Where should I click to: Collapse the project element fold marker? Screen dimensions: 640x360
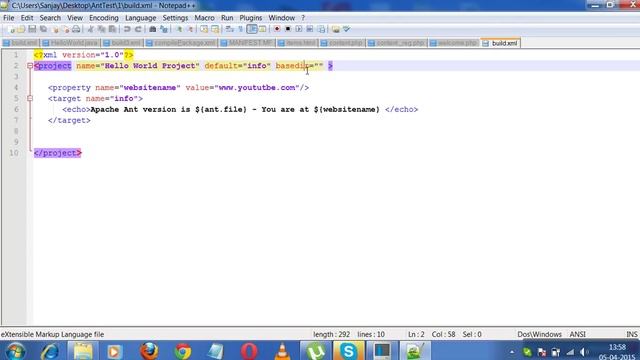30,66
